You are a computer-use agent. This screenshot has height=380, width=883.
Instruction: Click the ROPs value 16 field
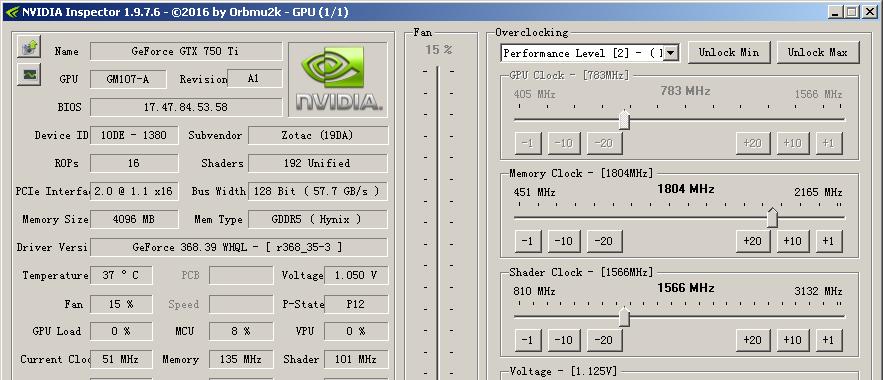(x=134, y=163)
